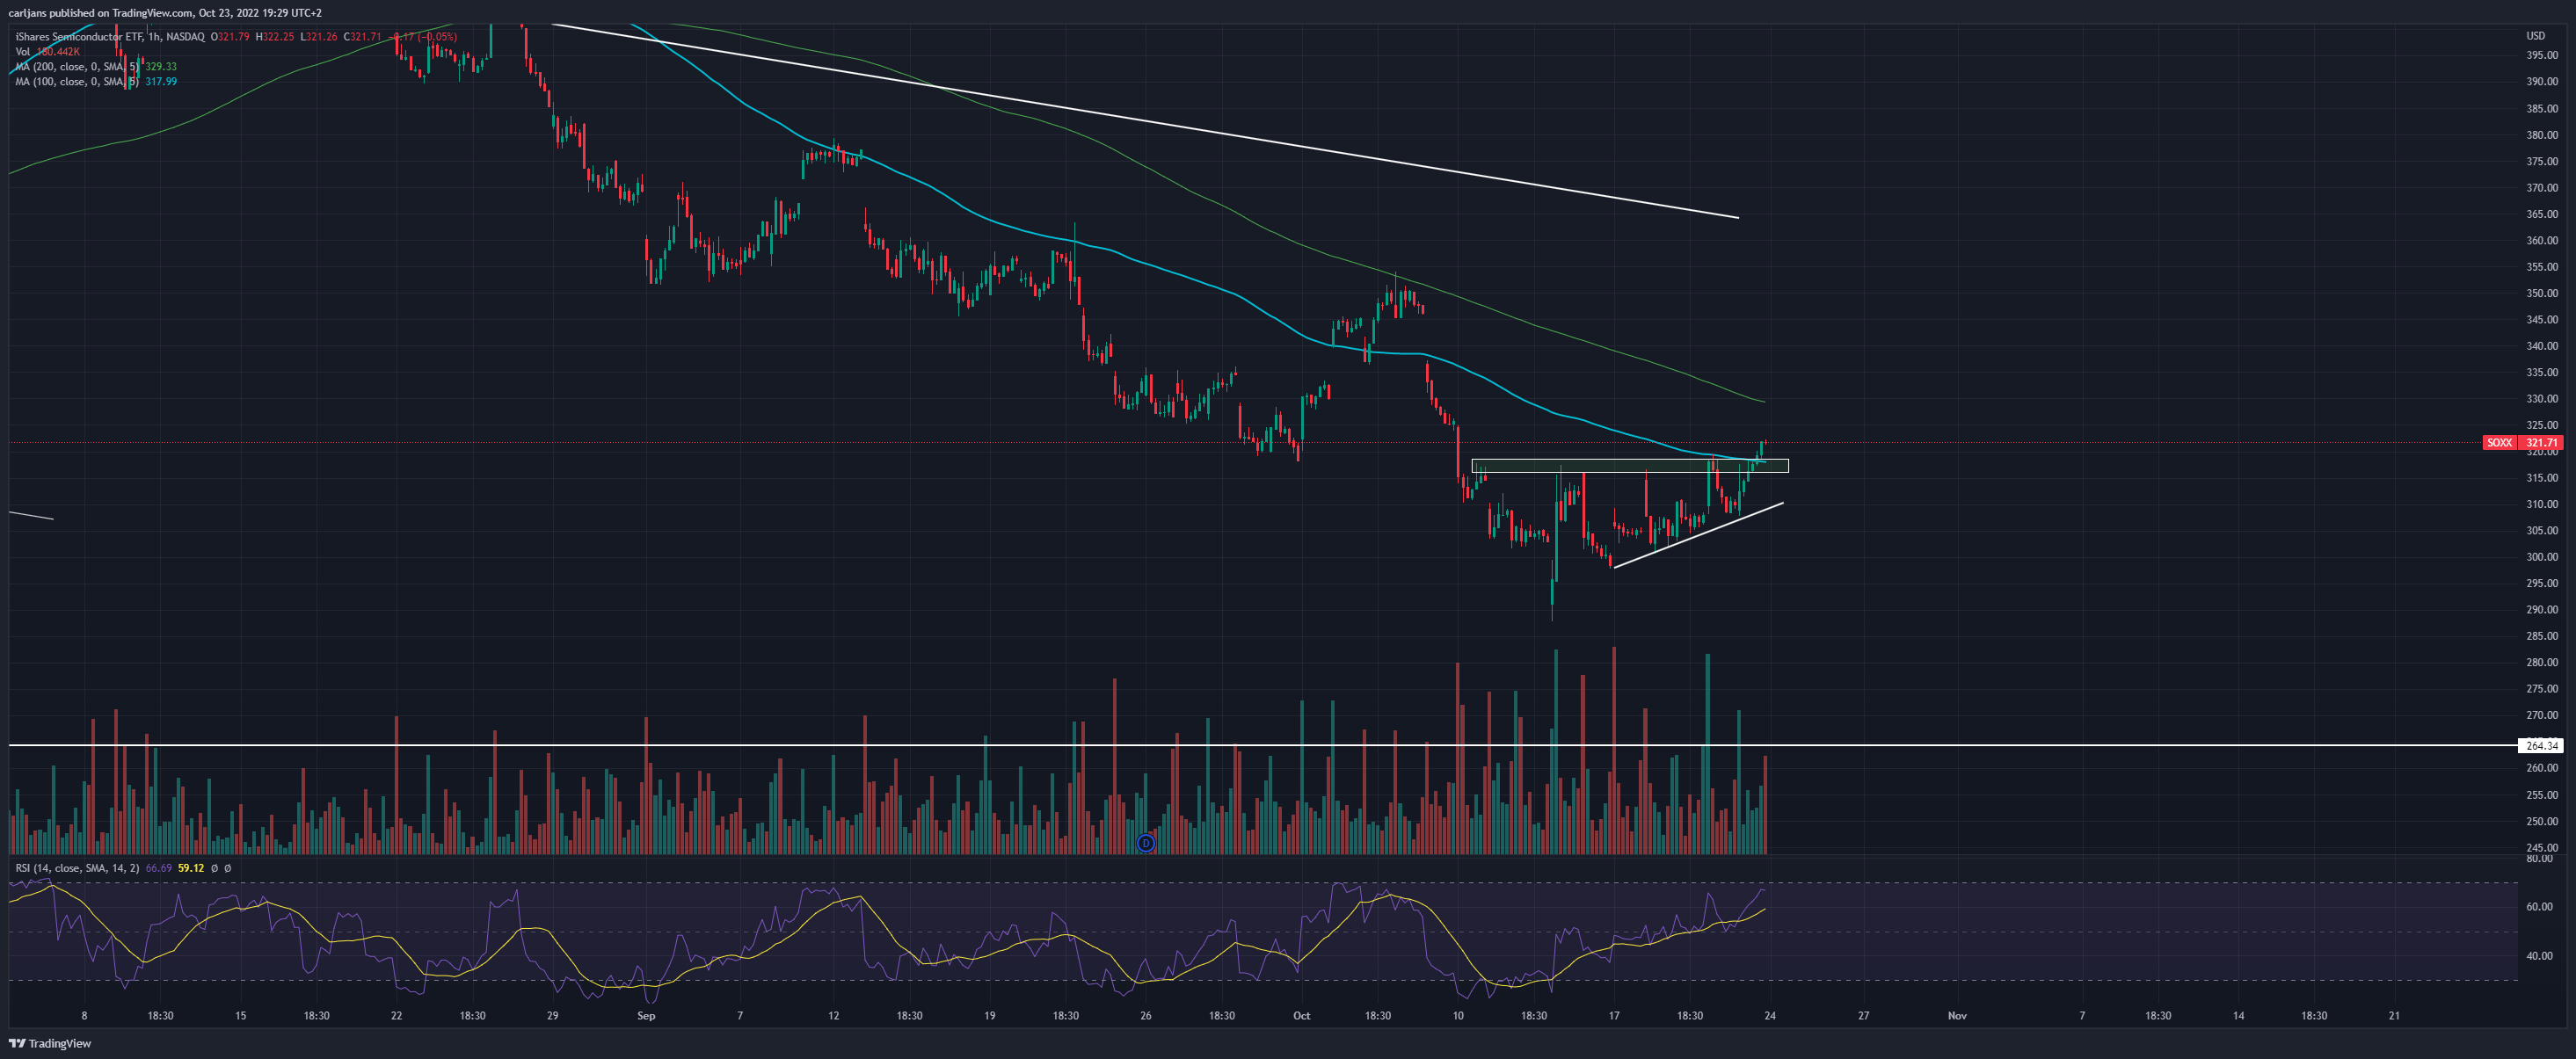
Task: Click the USD currency label on price axis
Action: coord(2536,36)
